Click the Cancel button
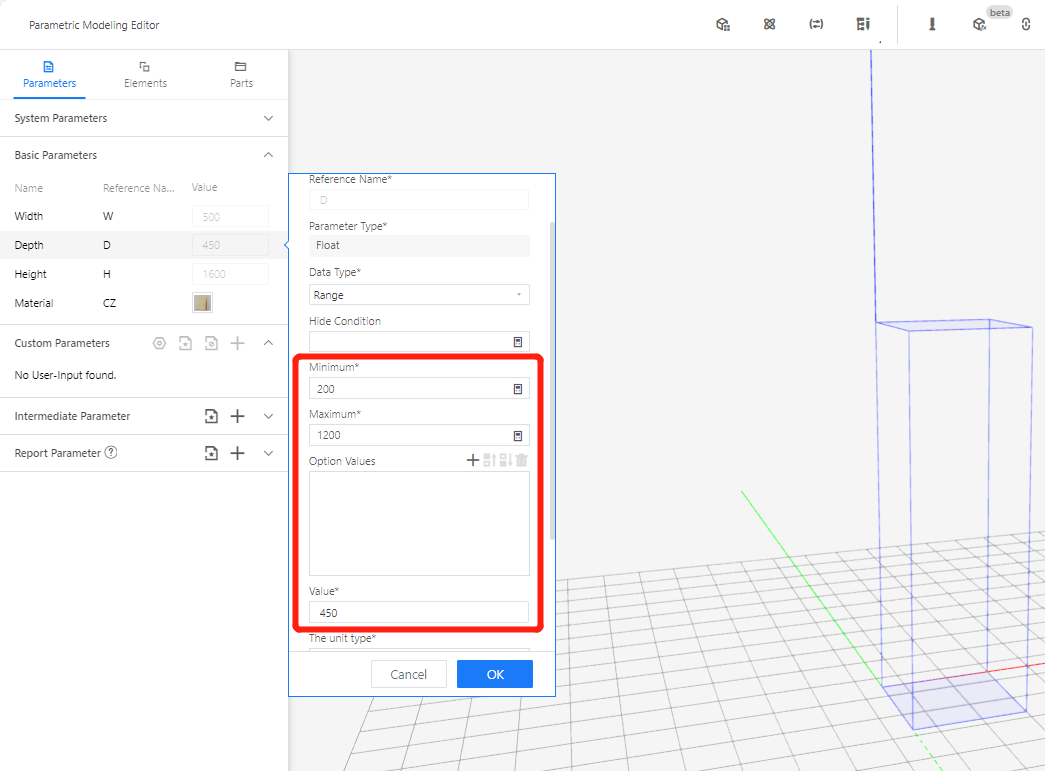The height and width of the screenshot is (772, 1046). pyautogui.click(x=408, y=674)
